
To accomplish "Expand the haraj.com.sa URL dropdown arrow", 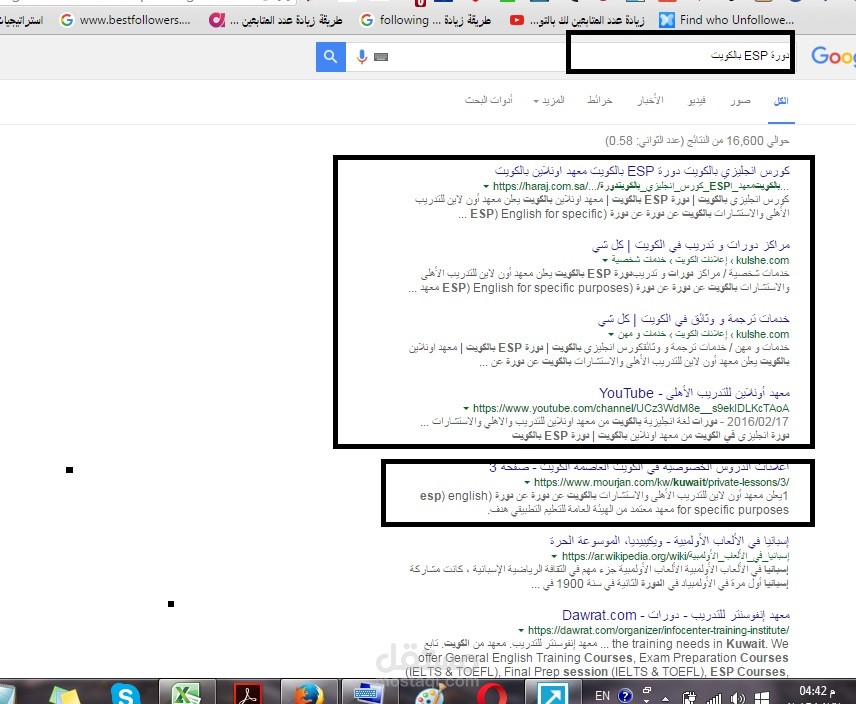I will point(486,187).
